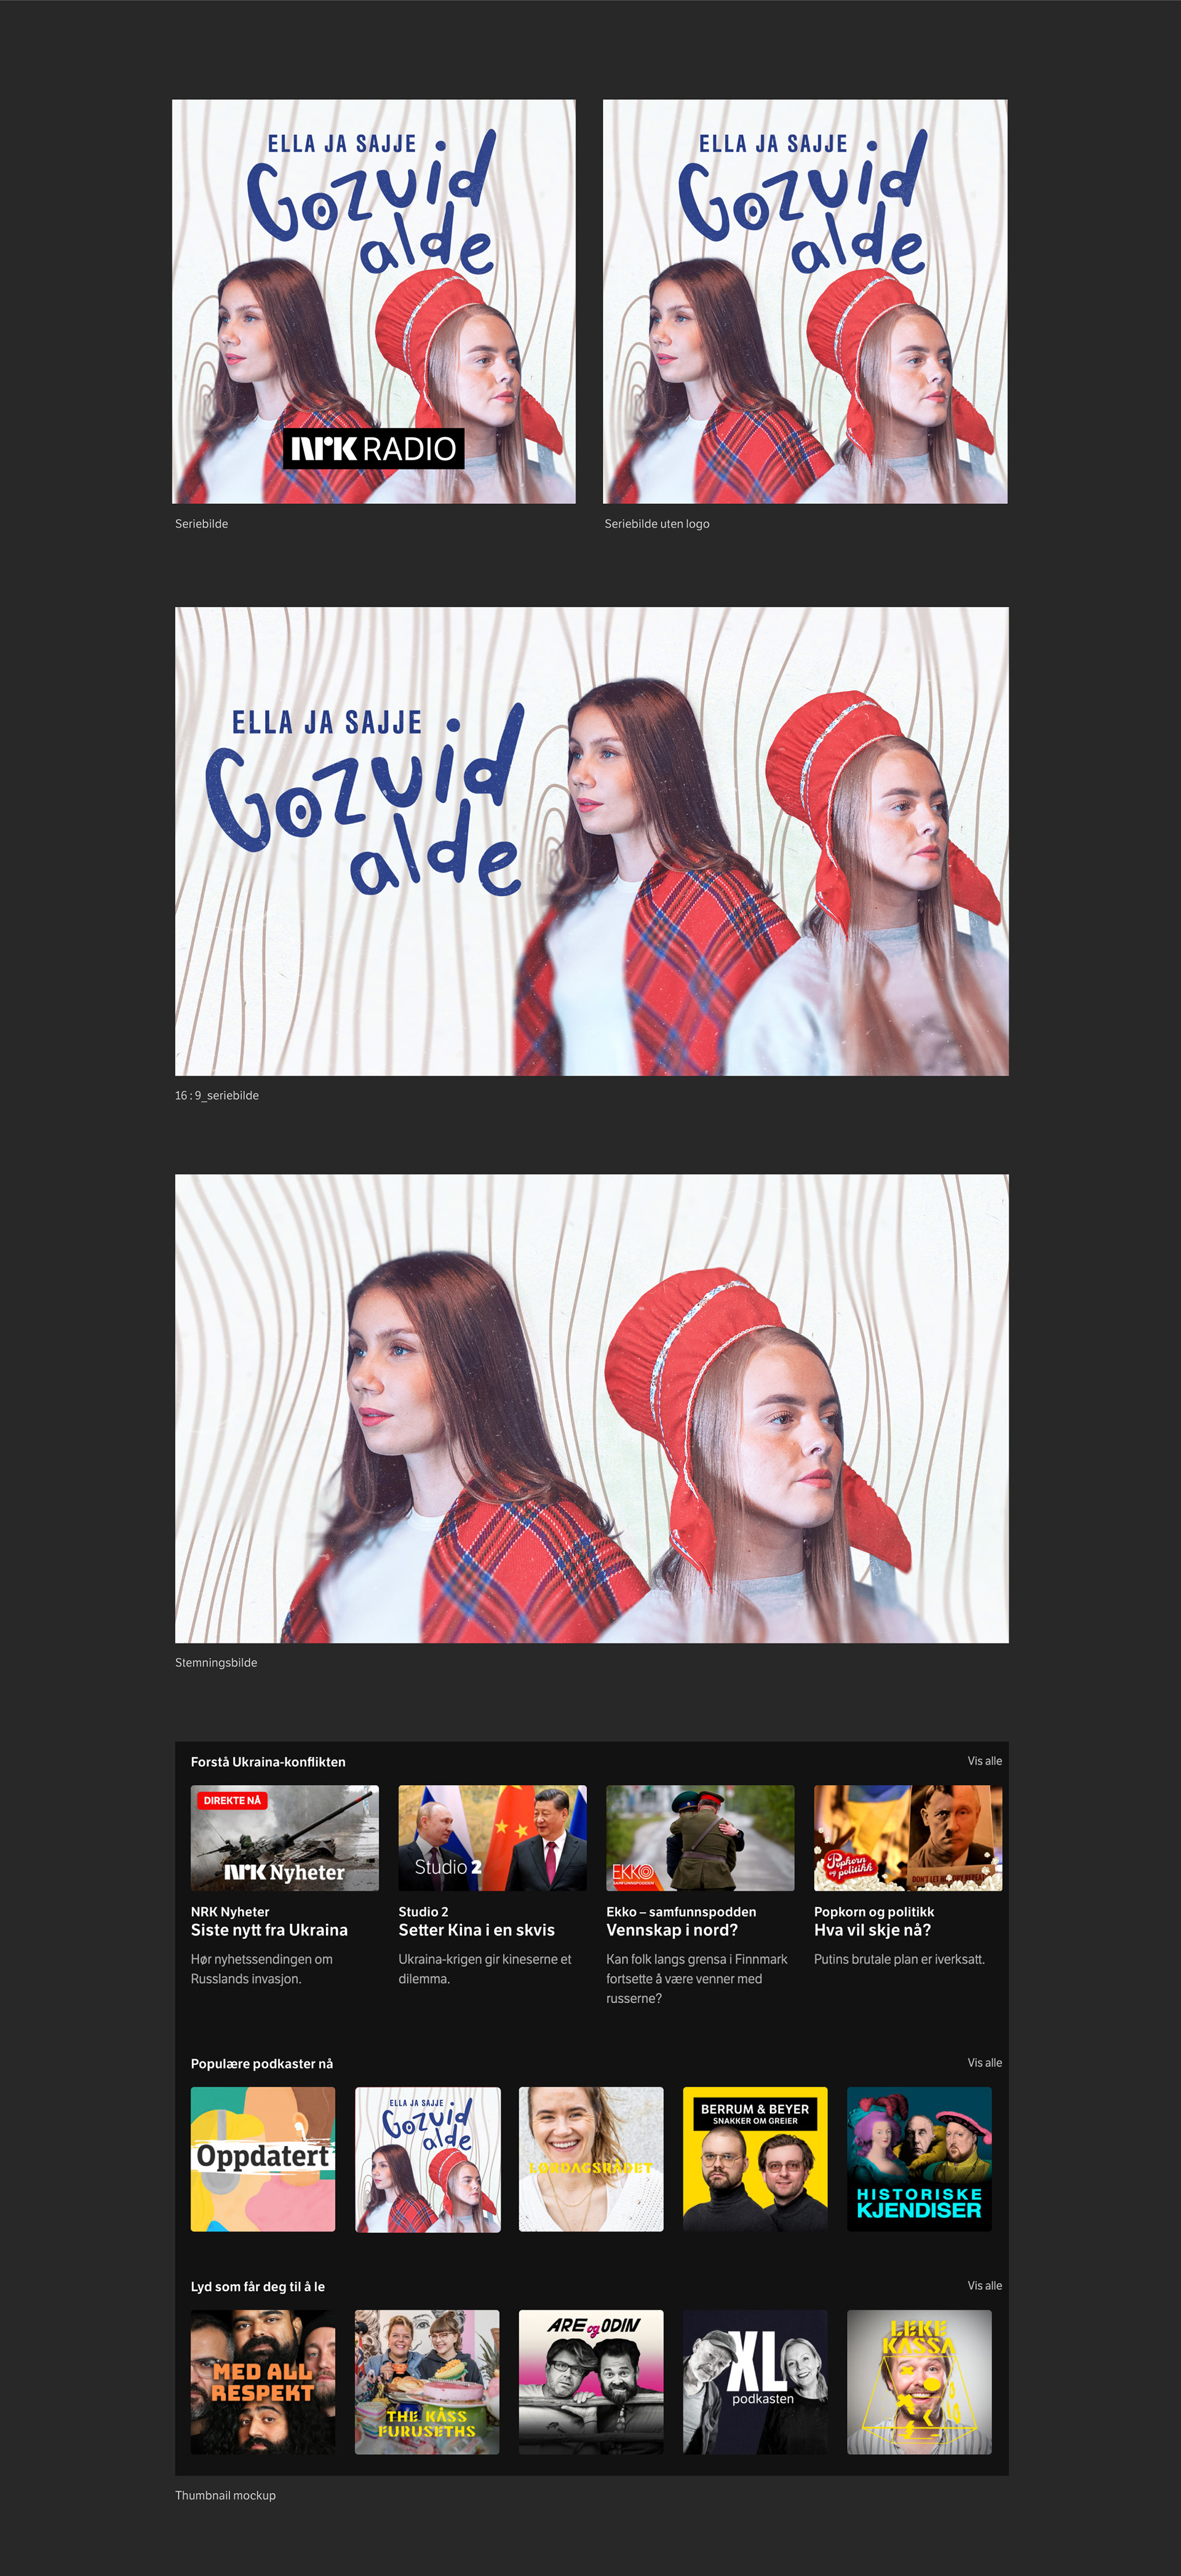Screen dimensions: 1181x2576
Task: Click the NRK Radio logo on the series image
Action: [374, 449]
